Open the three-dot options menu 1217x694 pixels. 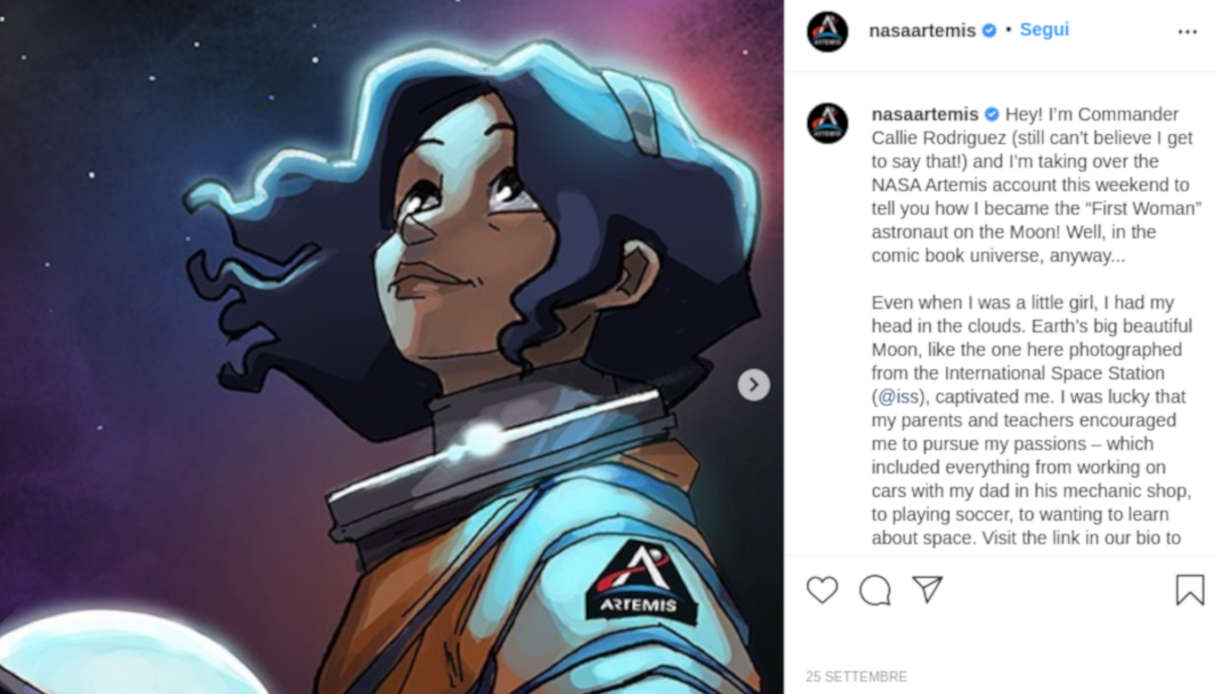point(1187,32)
